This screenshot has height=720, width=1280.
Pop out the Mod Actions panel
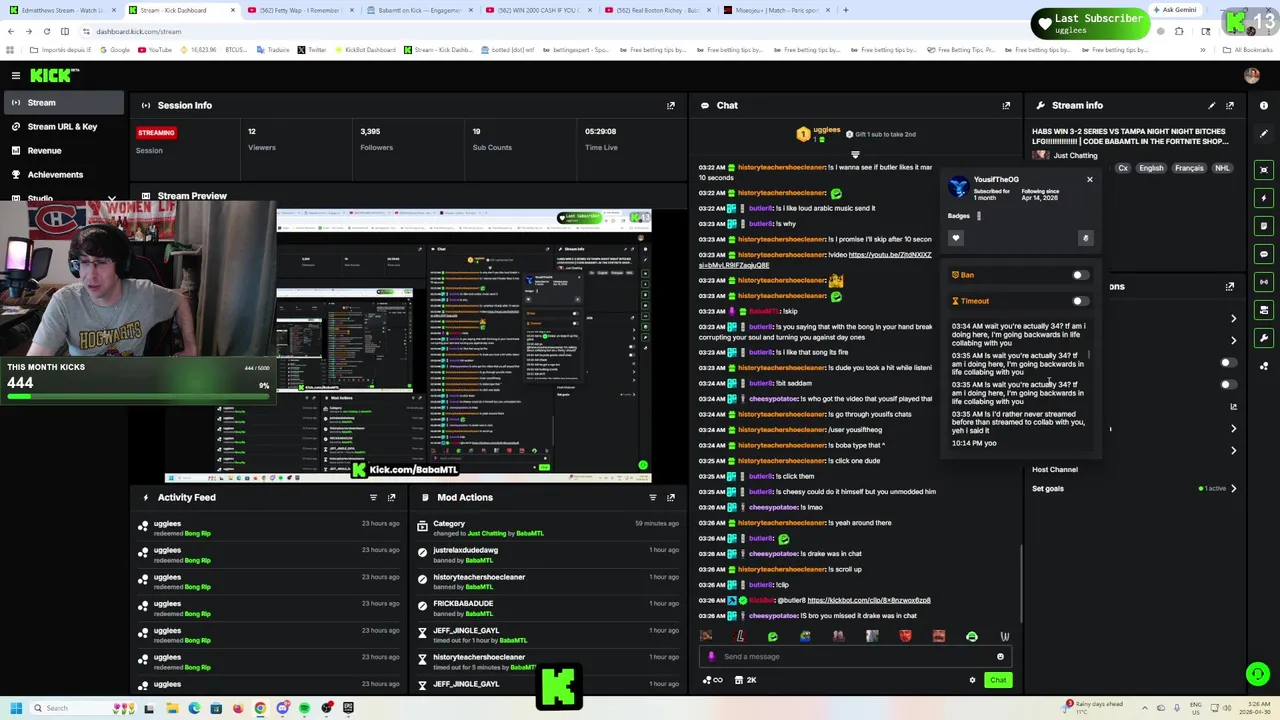[x=671, y=497]
